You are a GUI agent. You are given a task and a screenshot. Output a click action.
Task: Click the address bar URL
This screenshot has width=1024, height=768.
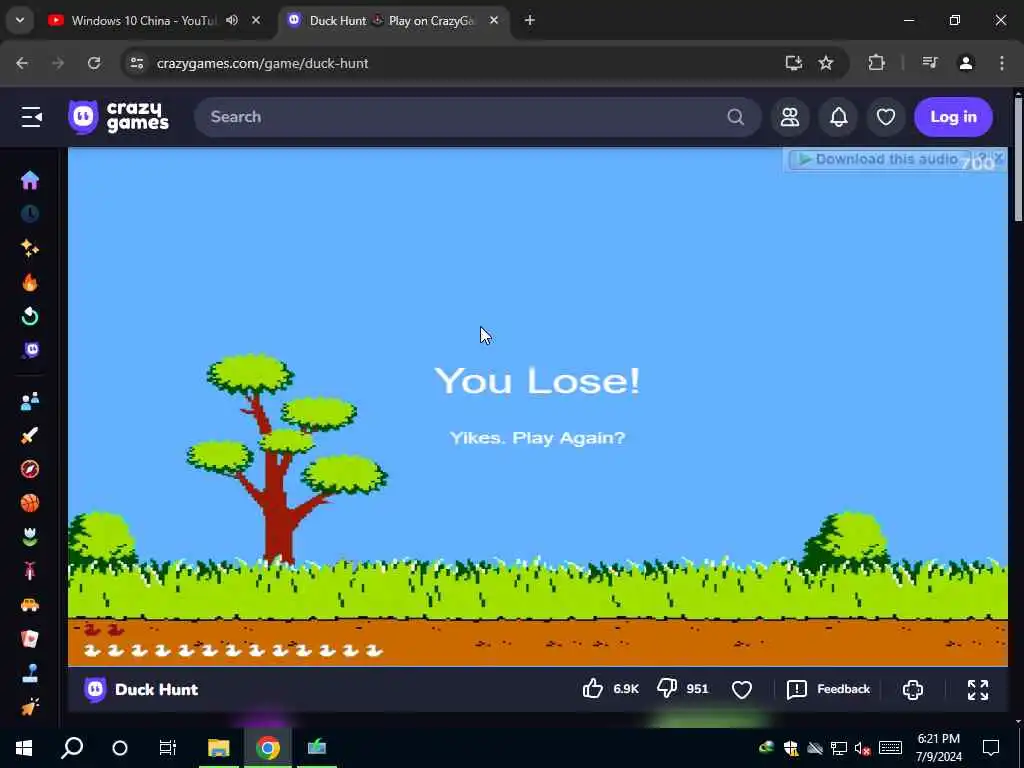[263, 63]
